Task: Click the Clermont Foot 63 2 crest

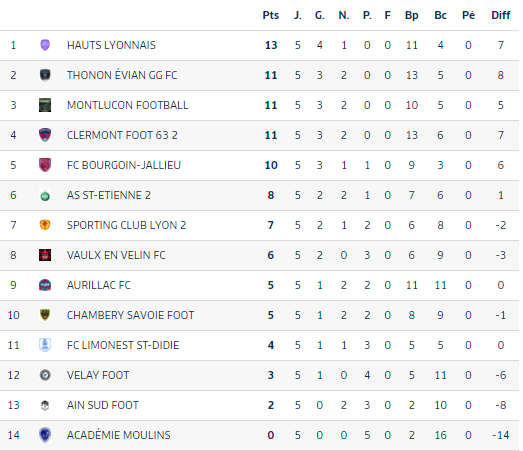Action: point(45,135)
